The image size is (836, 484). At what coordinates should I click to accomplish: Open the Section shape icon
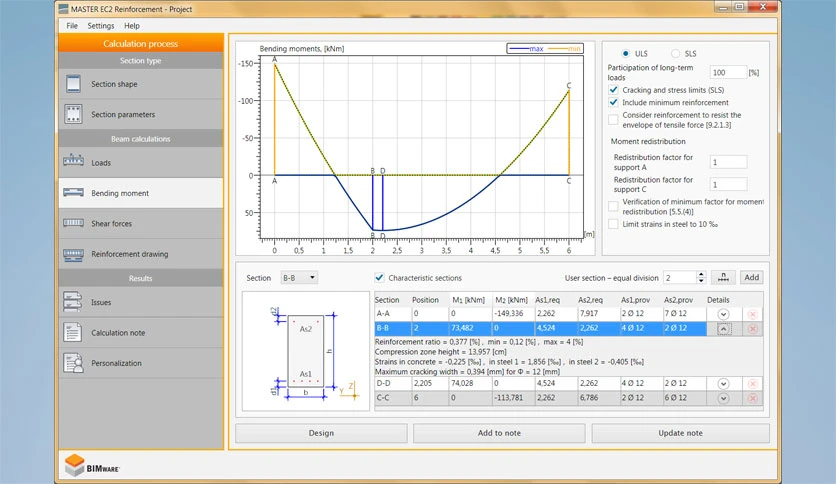pyautogui.click(x=74, y=84)
